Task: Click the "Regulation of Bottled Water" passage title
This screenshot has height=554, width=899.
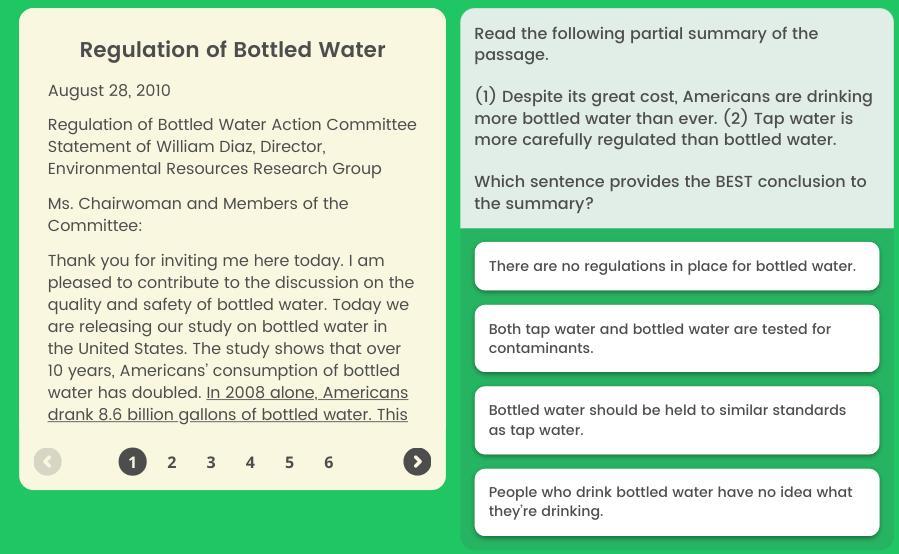Action: 232,50
